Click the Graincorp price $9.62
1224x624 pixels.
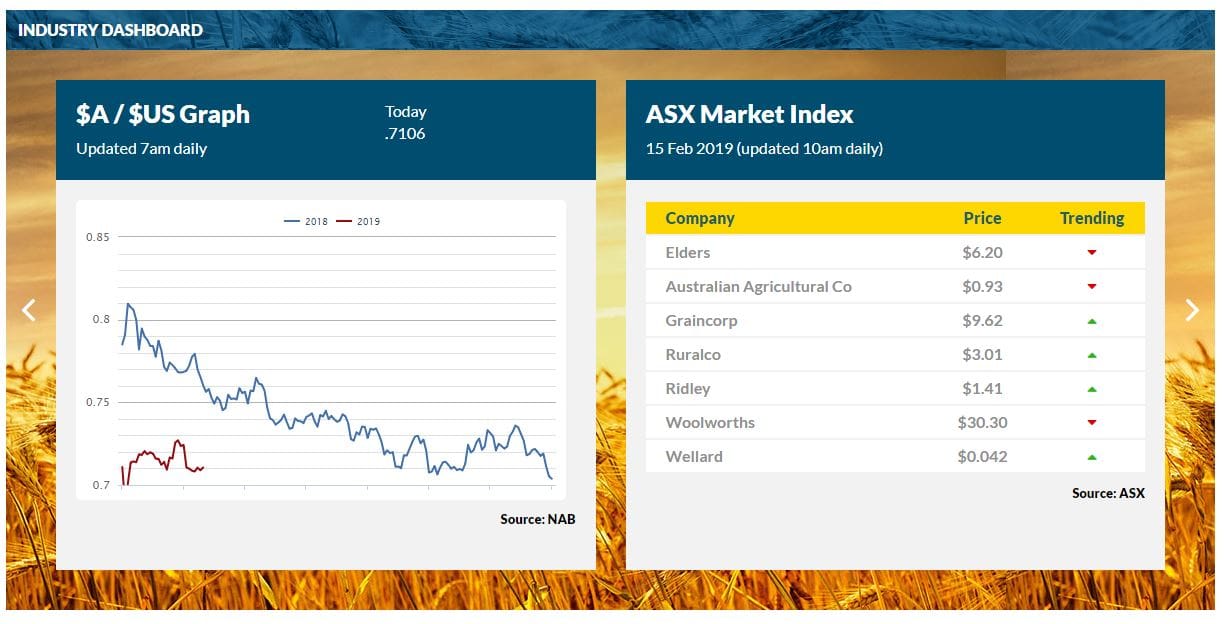[x=982, y=321]
